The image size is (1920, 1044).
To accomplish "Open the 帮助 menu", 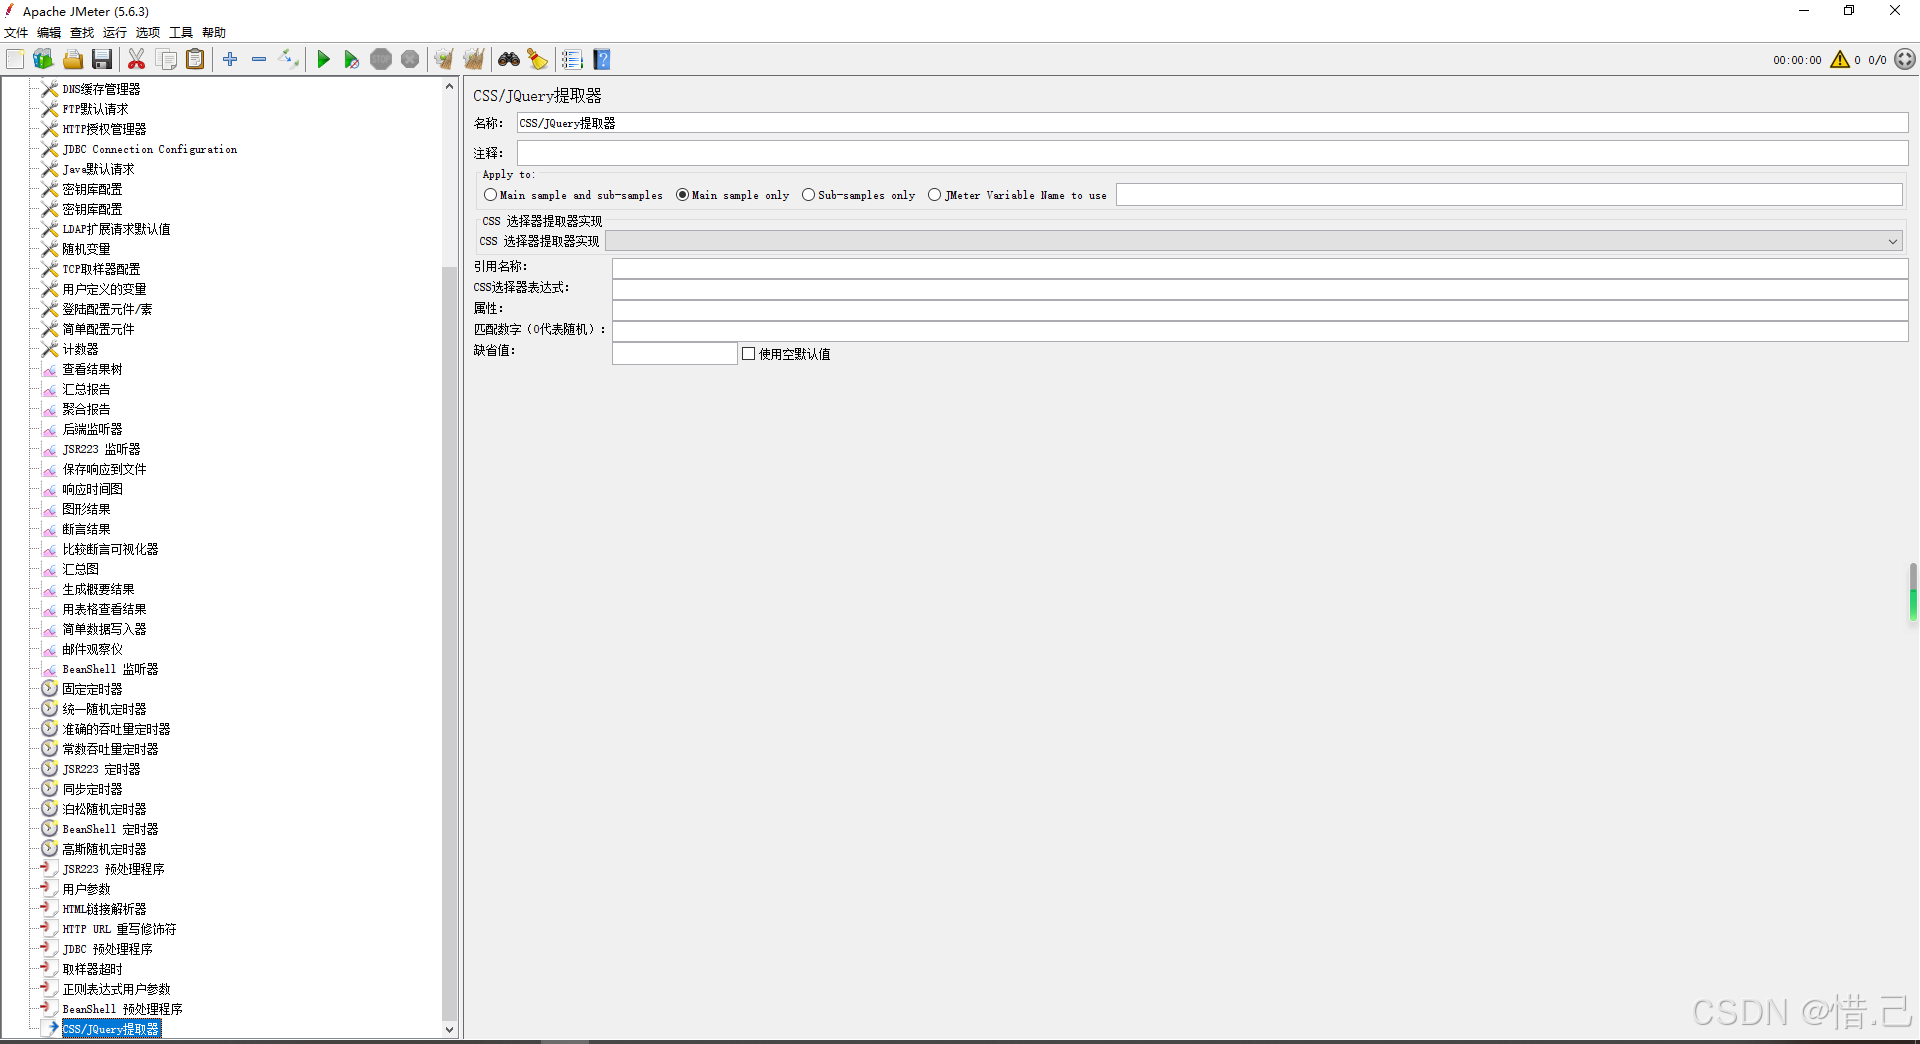I will point(214,33).
